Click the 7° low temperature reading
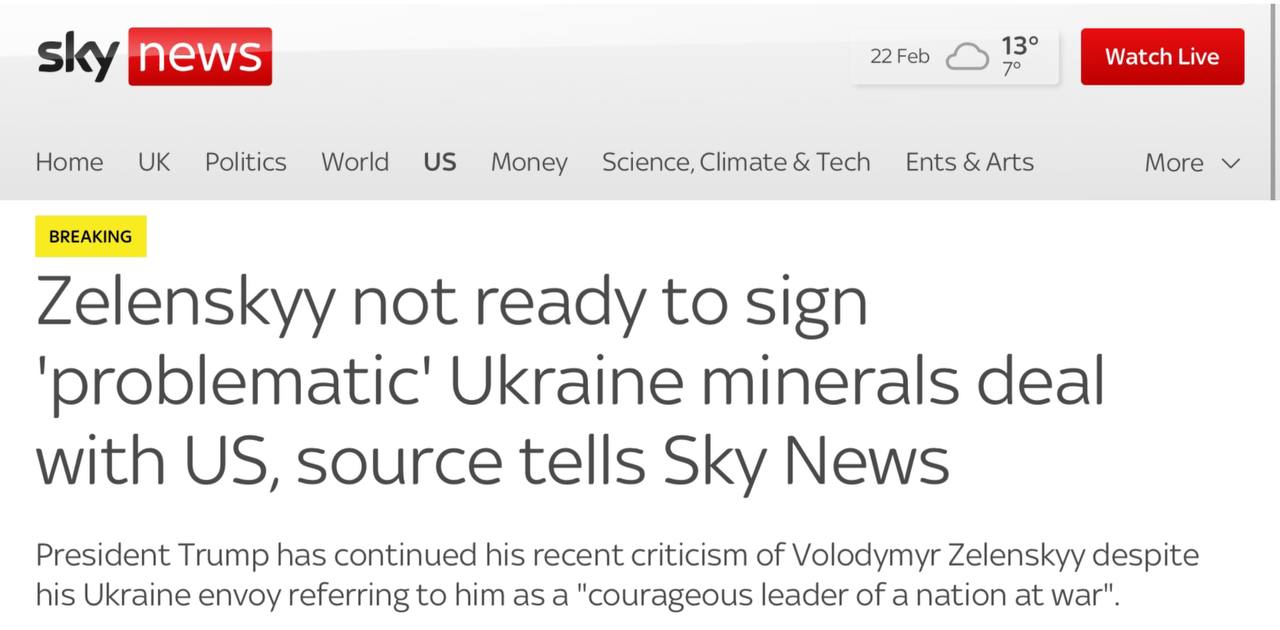This screenshot has height=630, width=1280. pyautogui.click(x=1012, y=69)
